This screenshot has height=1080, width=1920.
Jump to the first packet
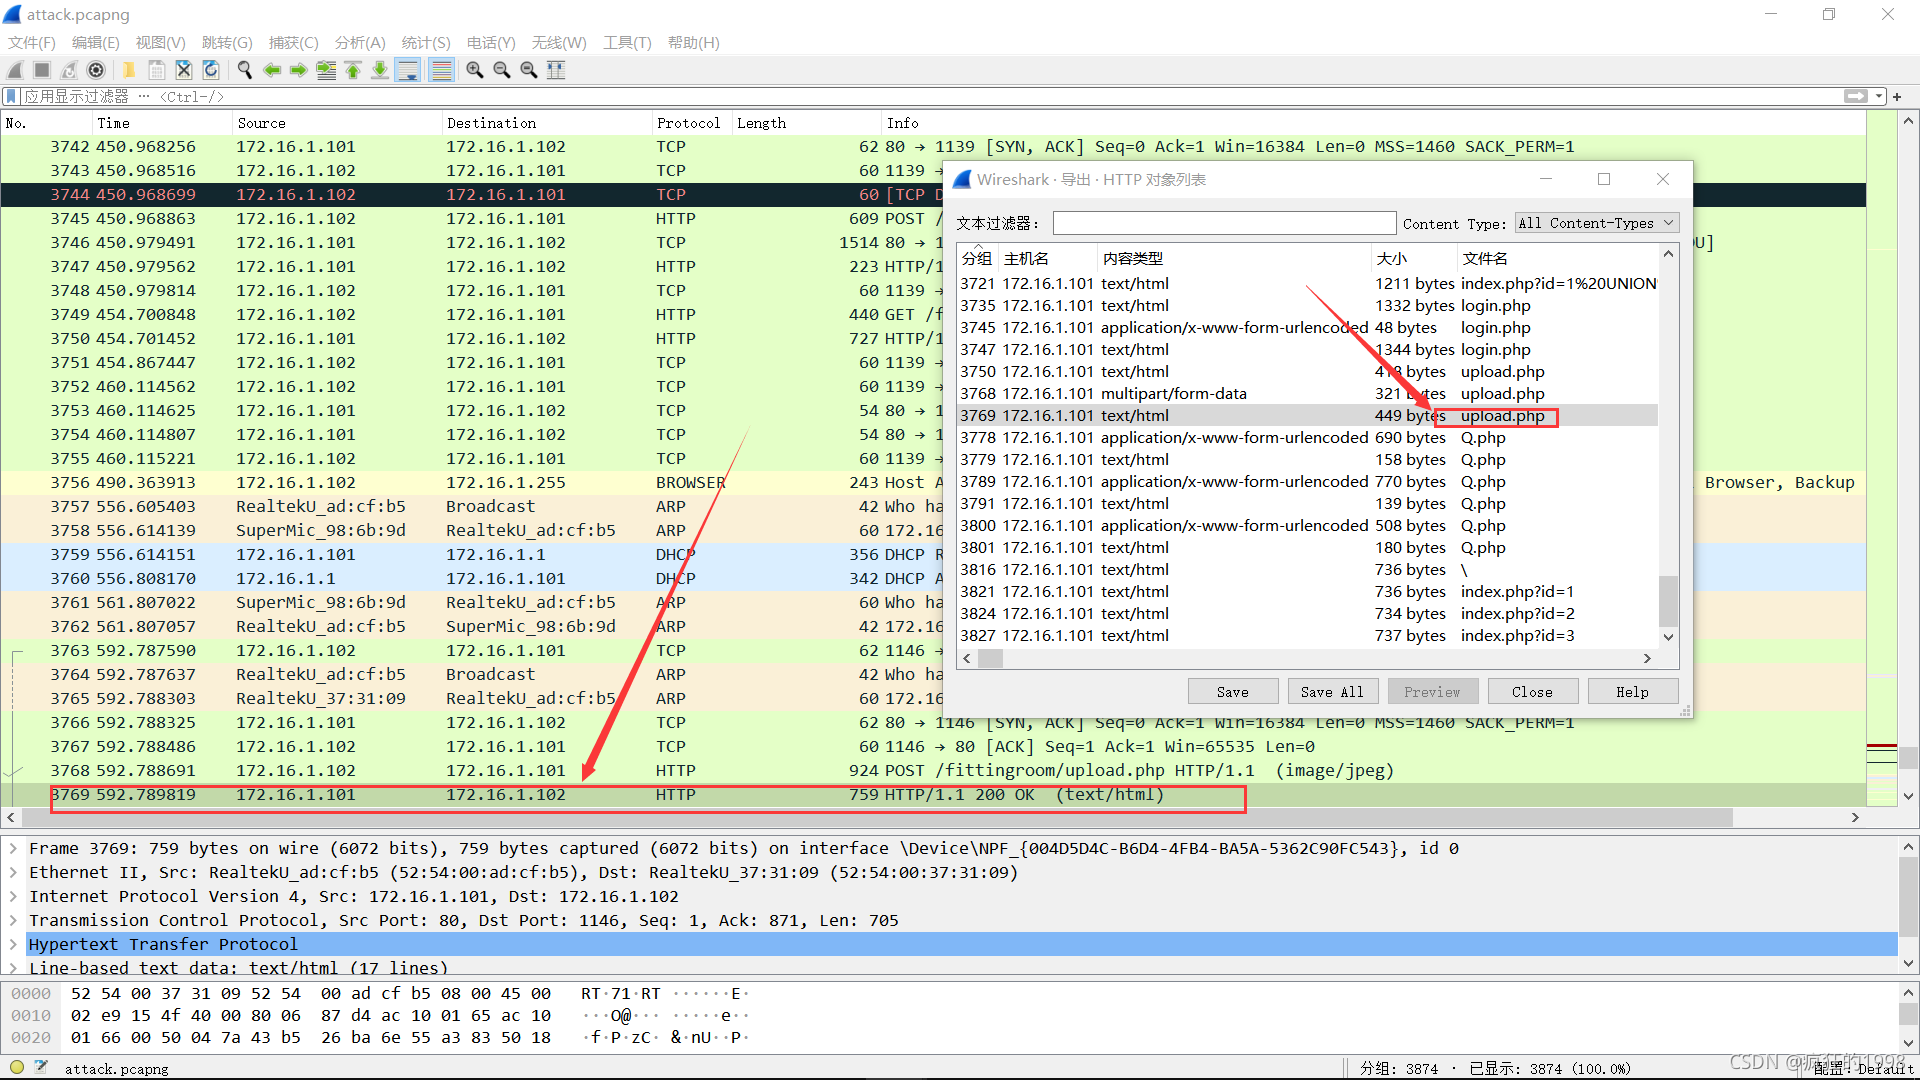[x=353, y=70]
